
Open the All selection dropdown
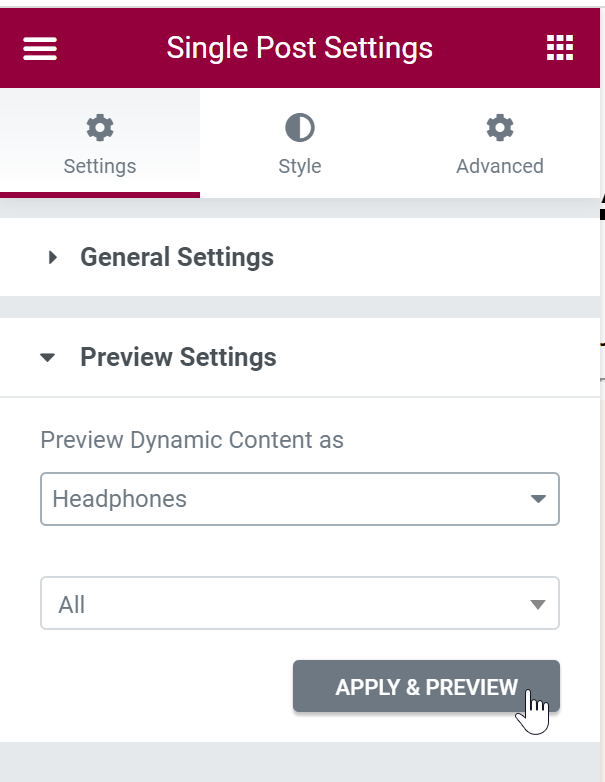tap(300, 603)
